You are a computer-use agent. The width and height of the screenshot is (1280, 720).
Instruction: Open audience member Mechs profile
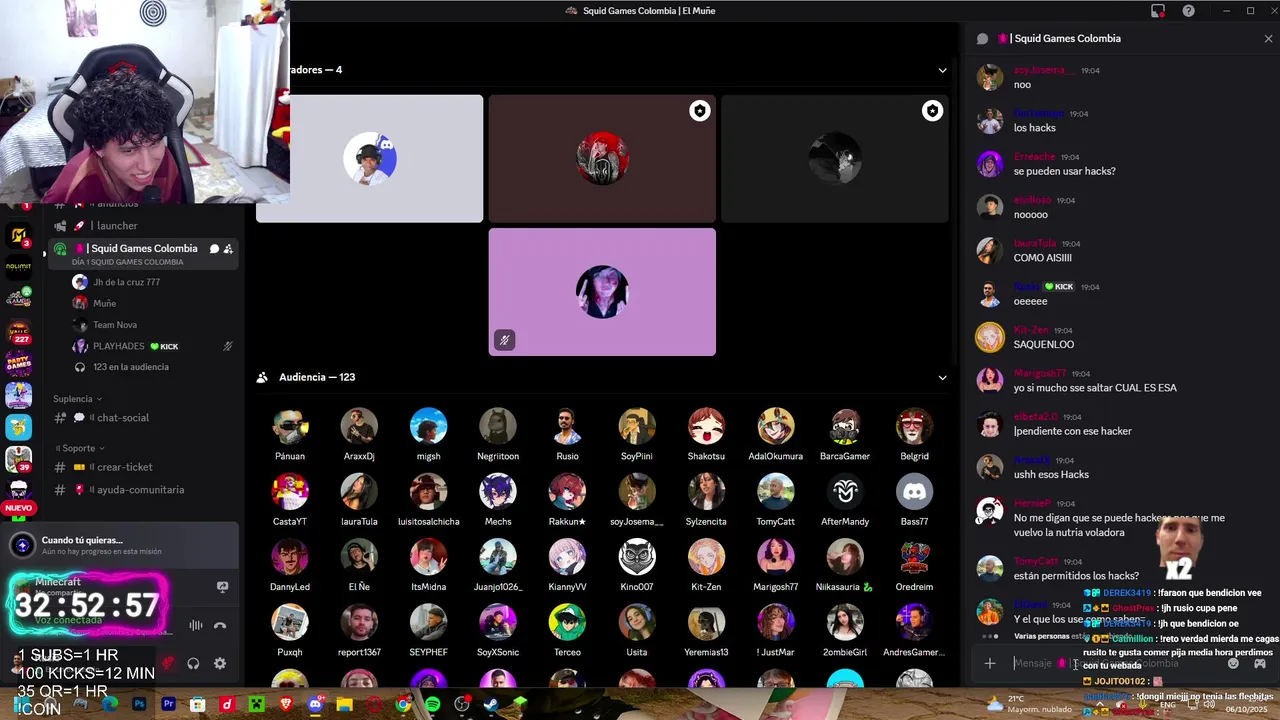click(498, 500)
